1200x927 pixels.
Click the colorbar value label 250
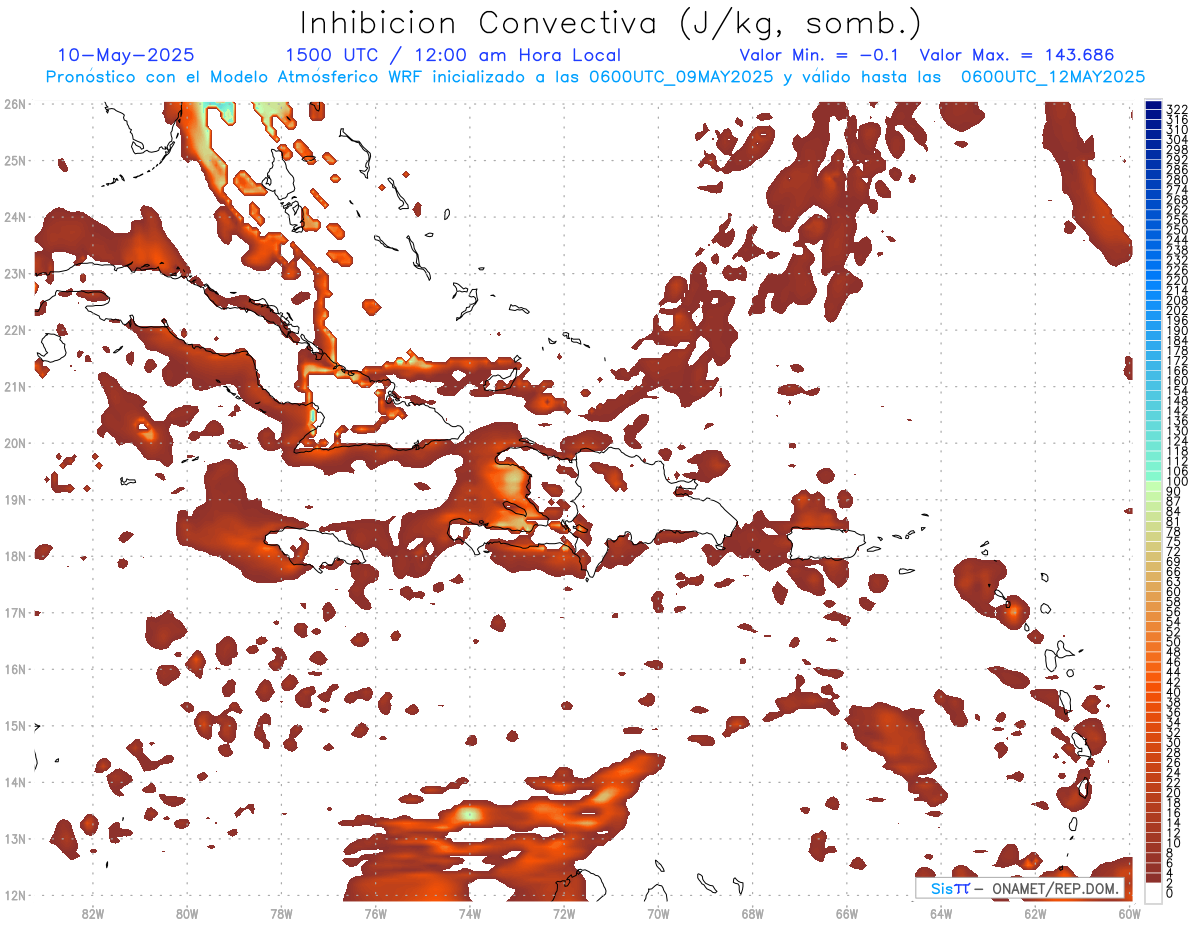[x=1176, y=230]
